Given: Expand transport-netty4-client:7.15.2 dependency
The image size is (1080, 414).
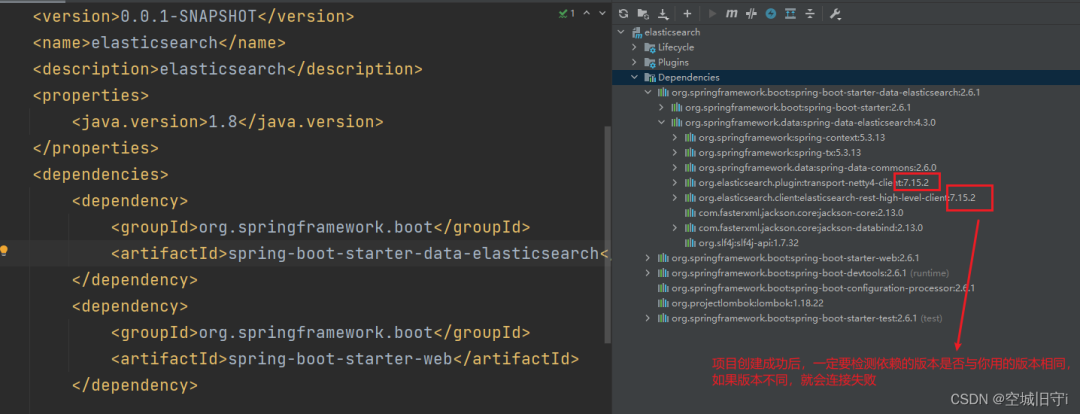Looking at the screenshot, I should 675,183.
